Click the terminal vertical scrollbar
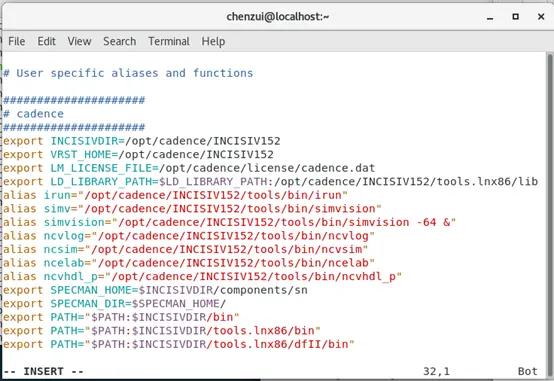 (550, 215)
